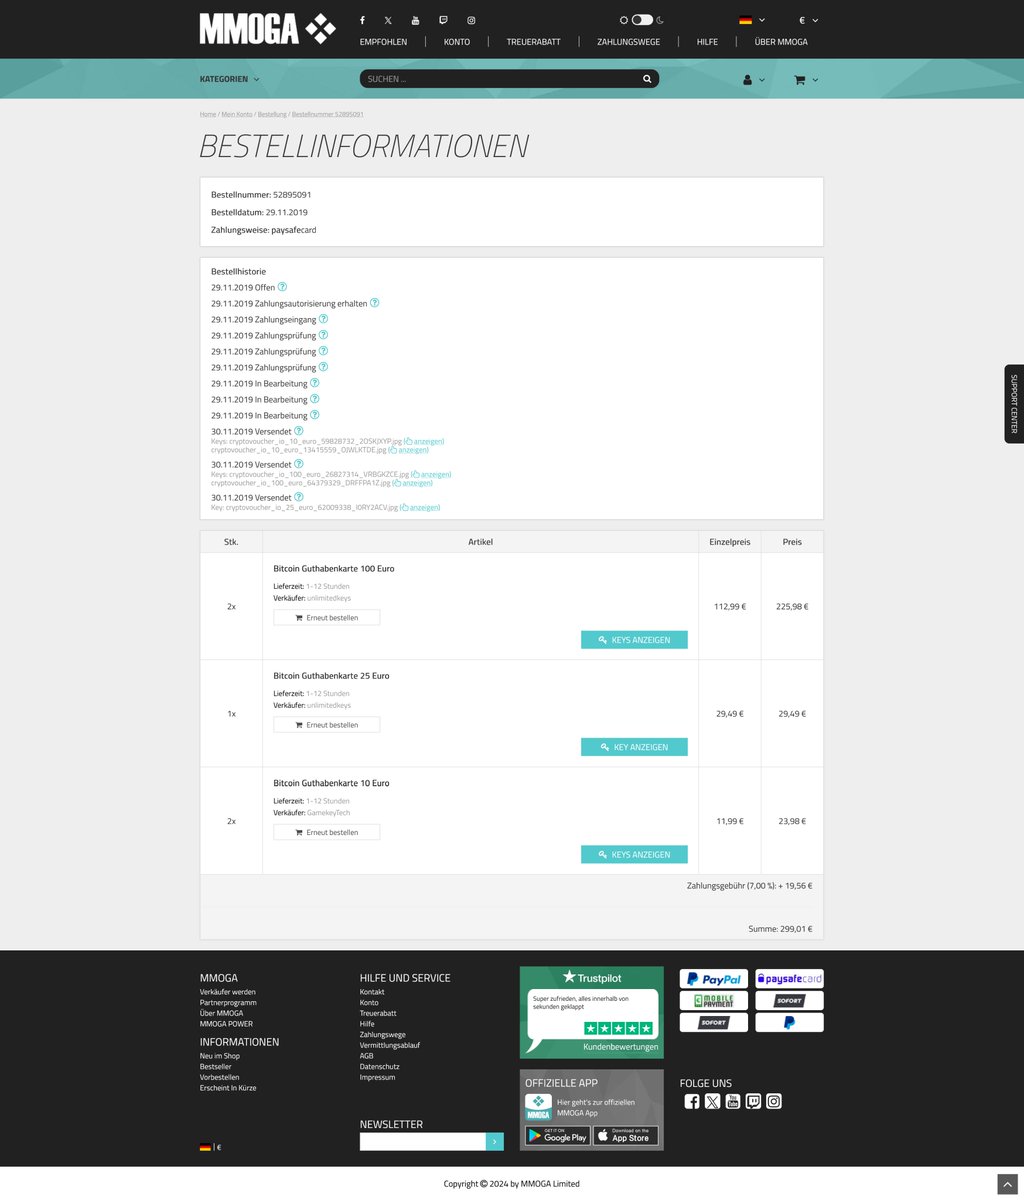Focus the Suchen search field
1024x1200 pixels.
tap(500, 79)
